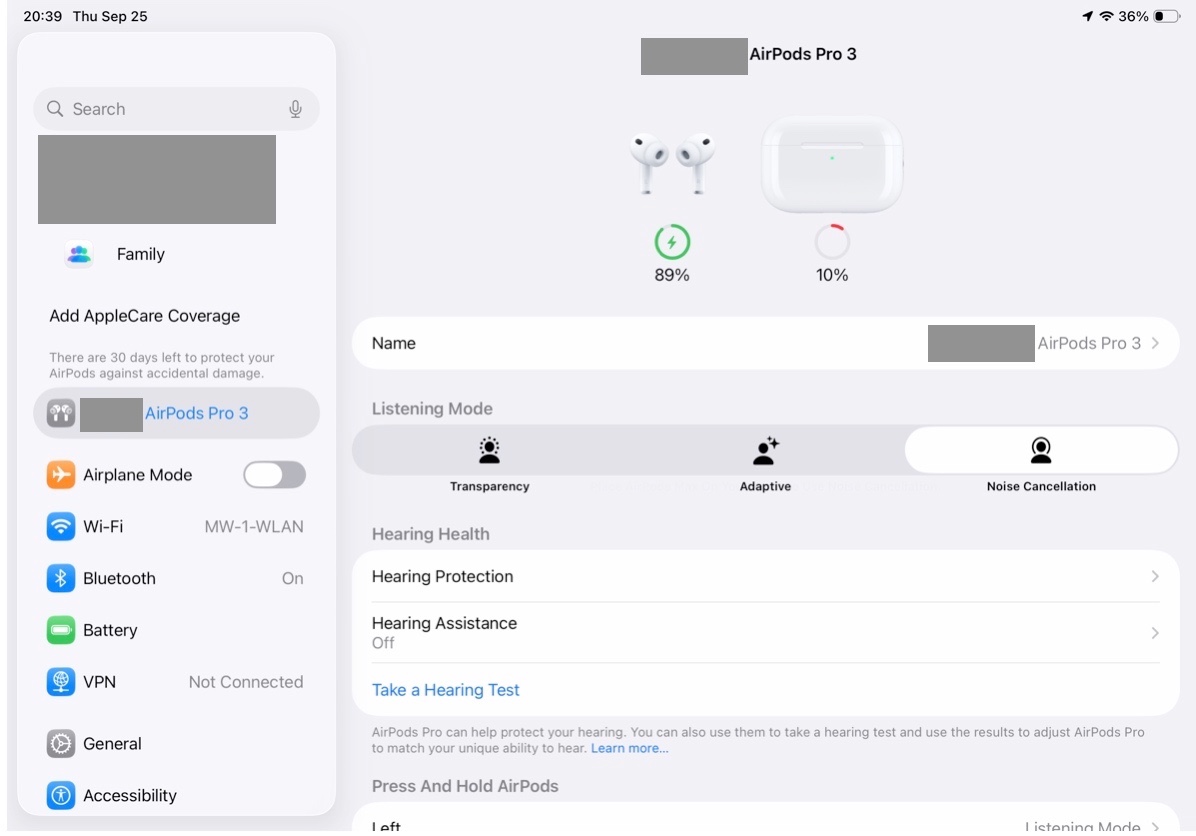Image resolution: width=1196 pixels, height=836 pixels.
Task: Tap Add AppleCare Coverage
Action: point(145,316)
